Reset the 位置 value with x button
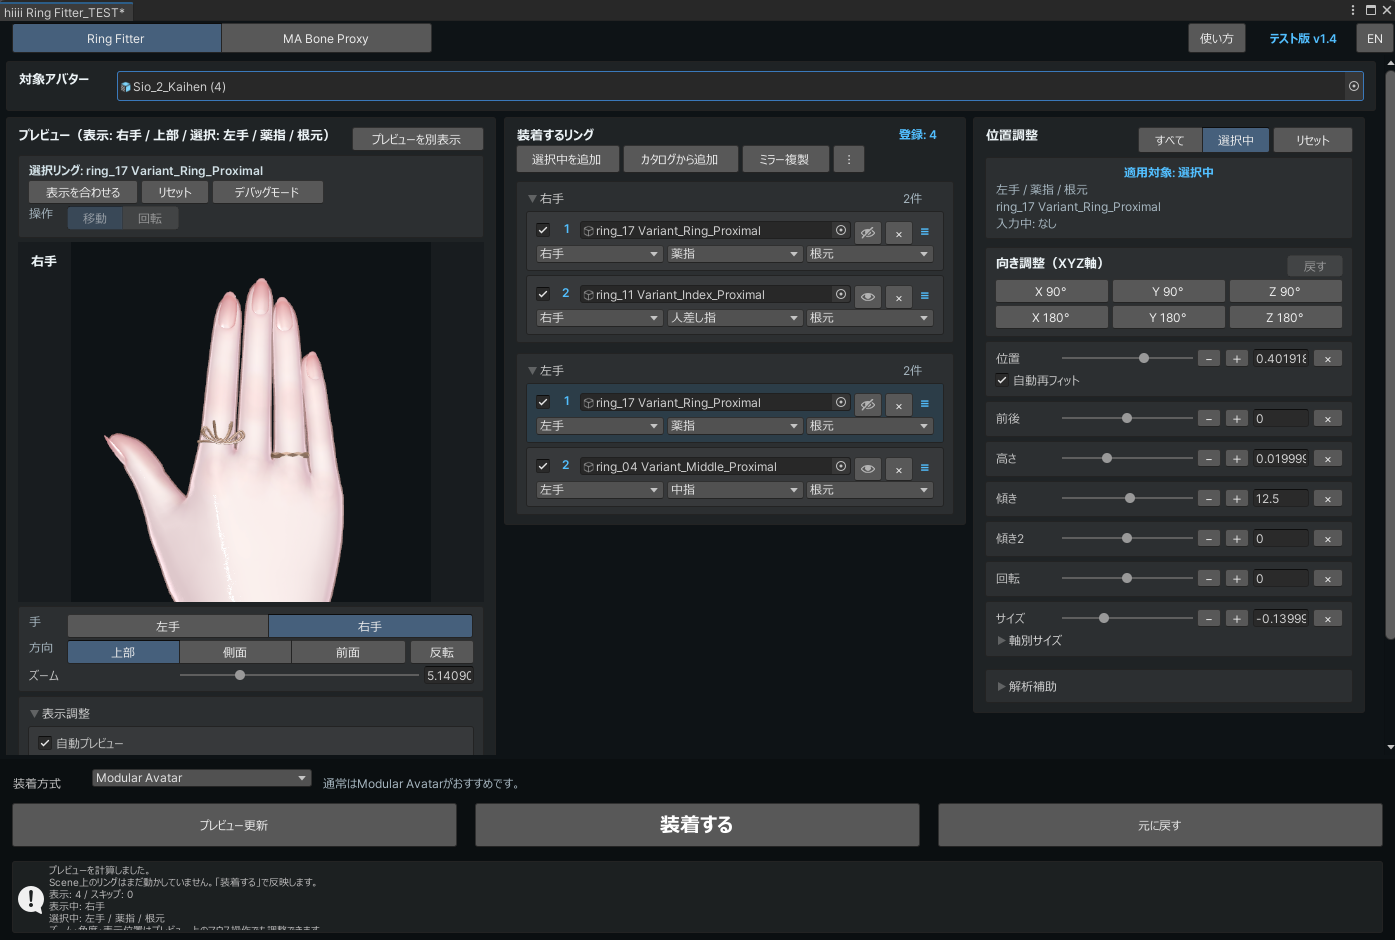 click(1328, 359)
